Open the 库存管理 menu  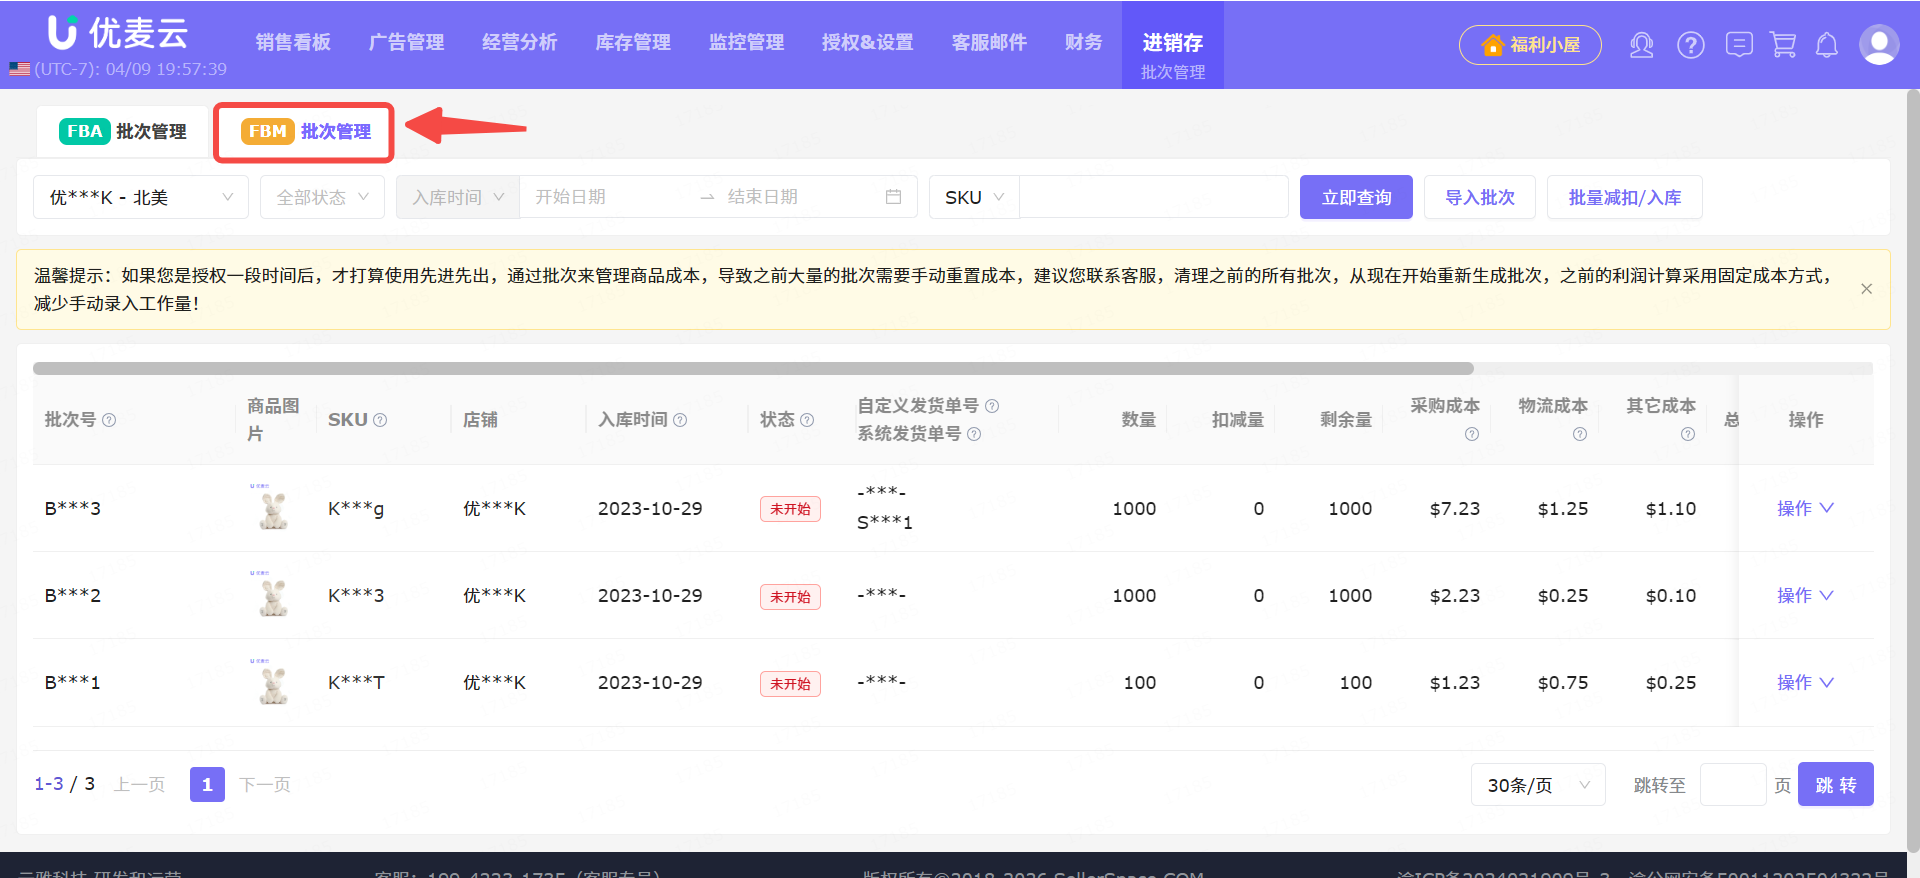[632, 42]
